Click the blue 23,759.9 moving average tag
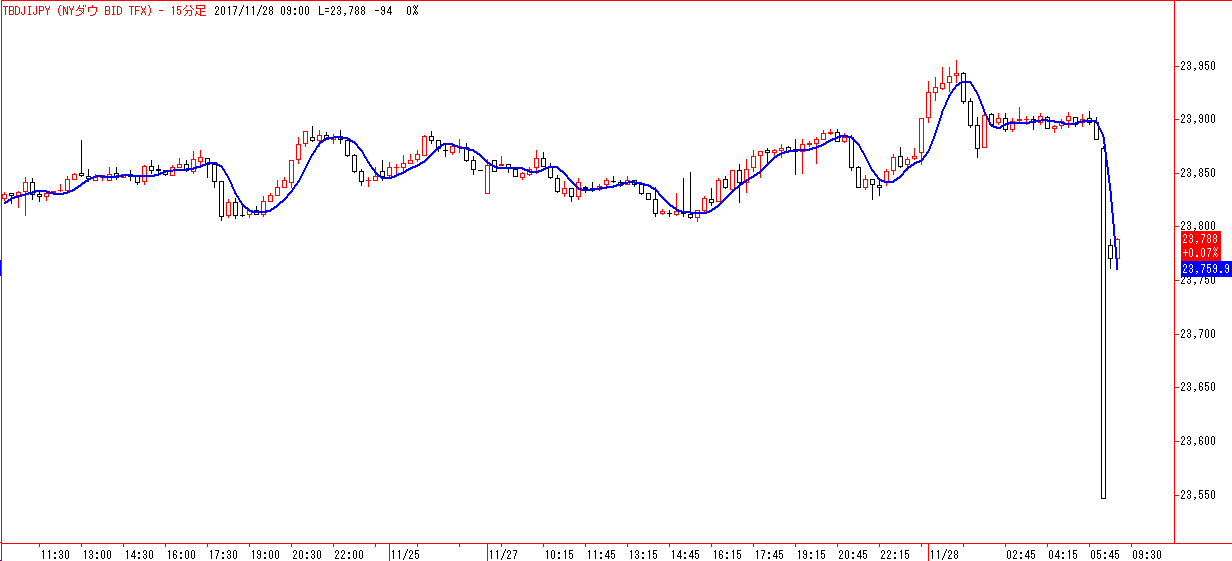The width and height of the screenshot is (1232, 561). point(1203,269)
